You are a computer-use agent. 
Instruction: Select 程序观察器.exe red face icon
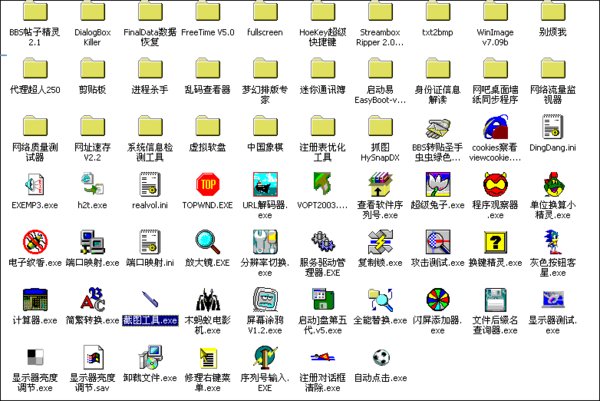495,185
